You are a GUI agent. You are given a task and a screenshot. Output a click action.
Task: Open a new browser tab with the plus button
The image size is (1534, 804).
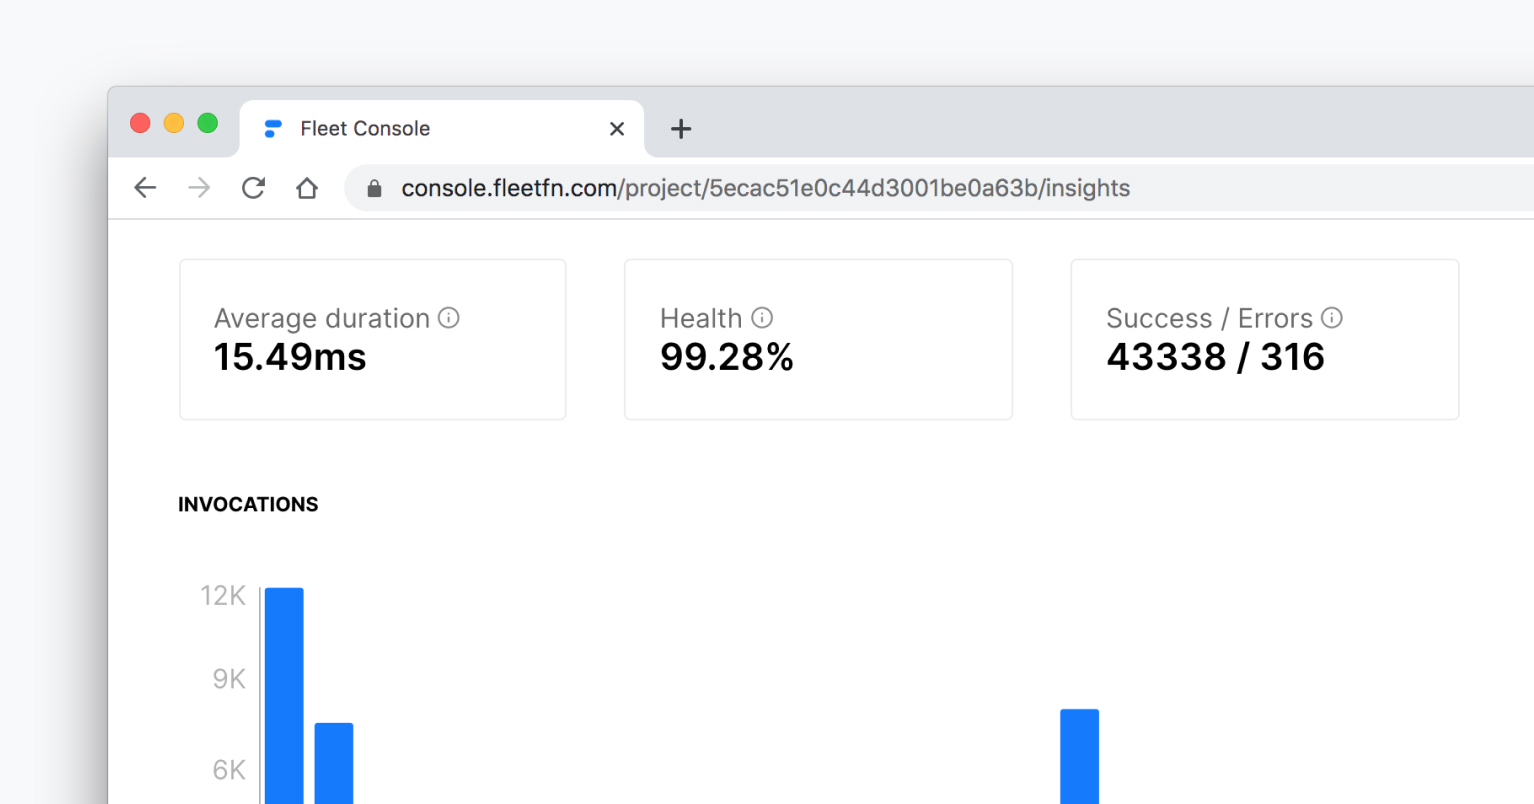681,128
